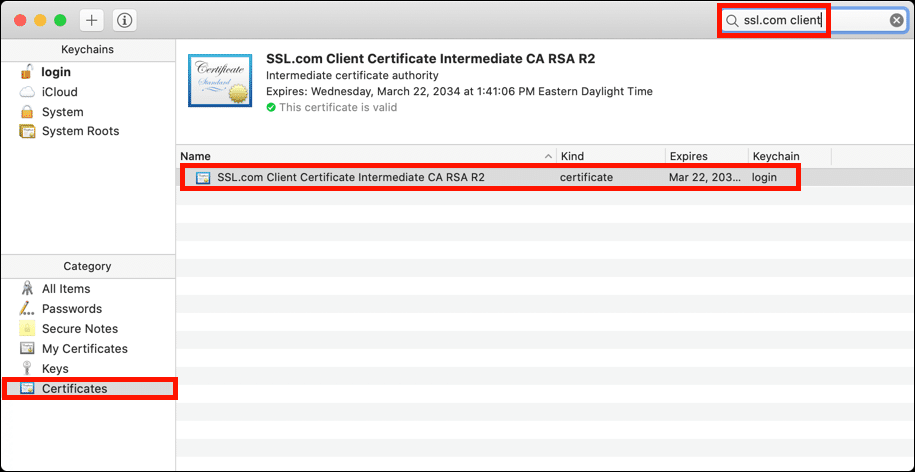Click the plus button to add keychain item
915x472 pixels.
pyautogui.click(x=91, y=20)
